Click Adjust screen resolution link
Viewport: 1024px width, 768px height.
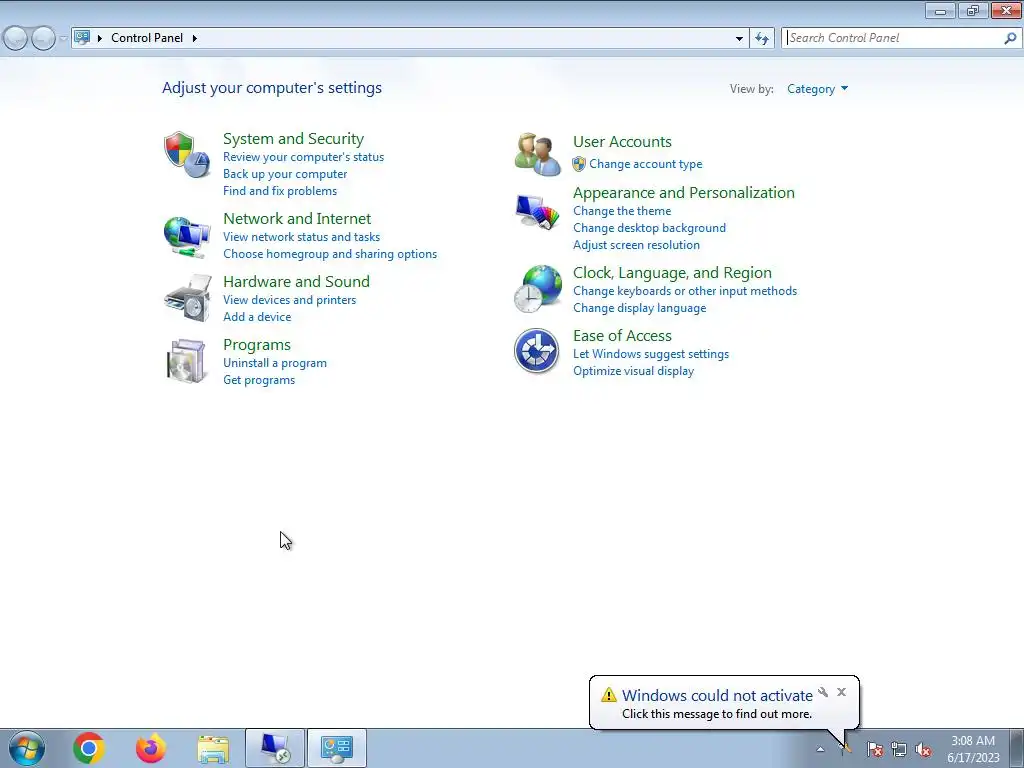(636, 245)
